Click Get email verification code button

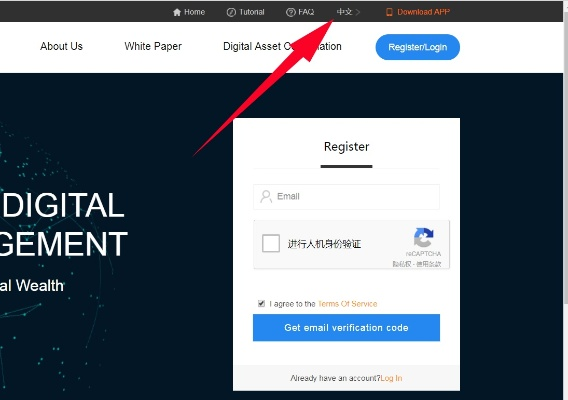coord(346,328)
